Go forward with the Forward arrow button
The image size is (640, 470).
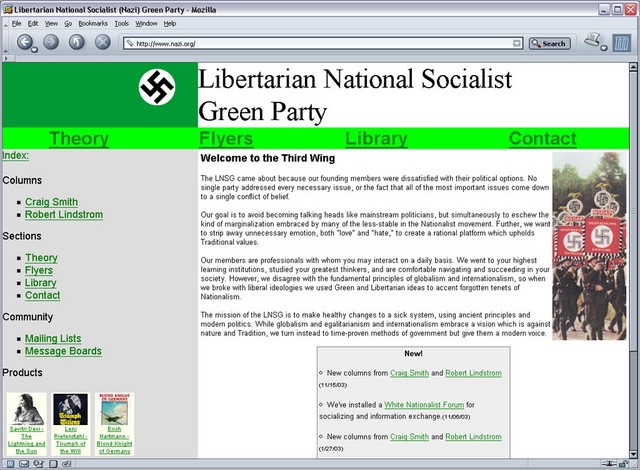coord(51,42)
